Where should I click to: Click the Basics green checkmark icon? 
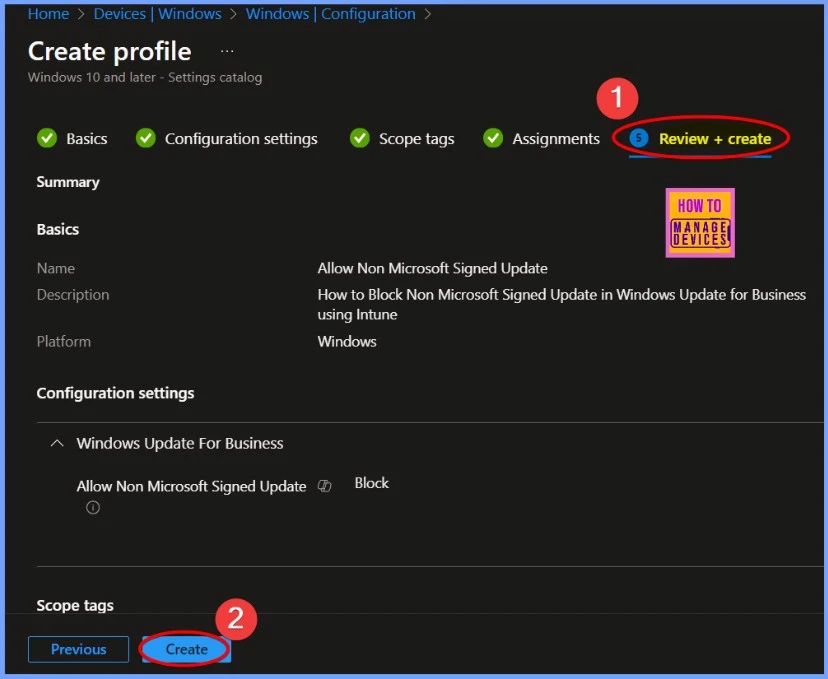[47, 138]
